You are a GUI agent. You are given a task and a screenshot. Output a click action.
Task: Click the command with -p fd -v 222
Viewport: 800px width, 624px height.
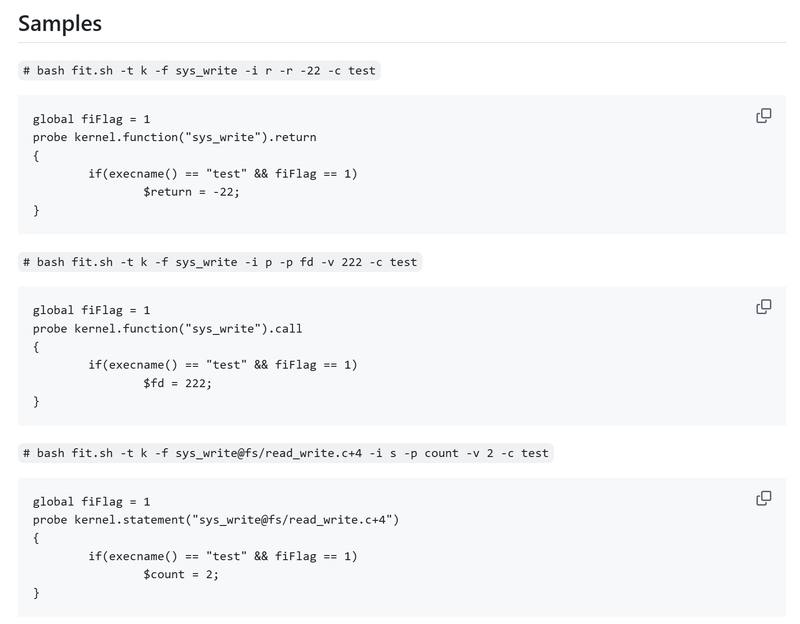(220, 262)
